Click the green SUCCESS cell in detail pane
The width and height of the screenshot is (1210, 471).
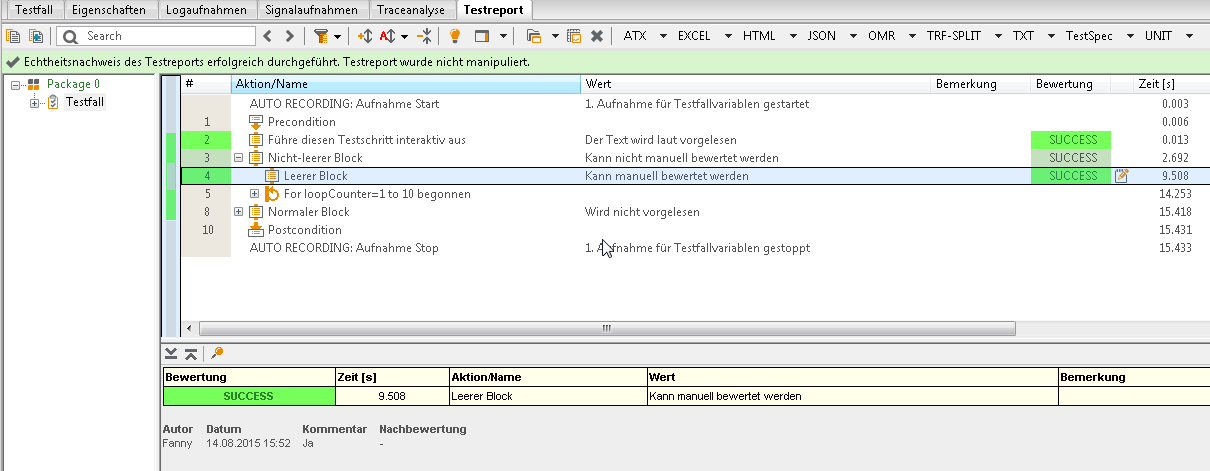(248, 396)
